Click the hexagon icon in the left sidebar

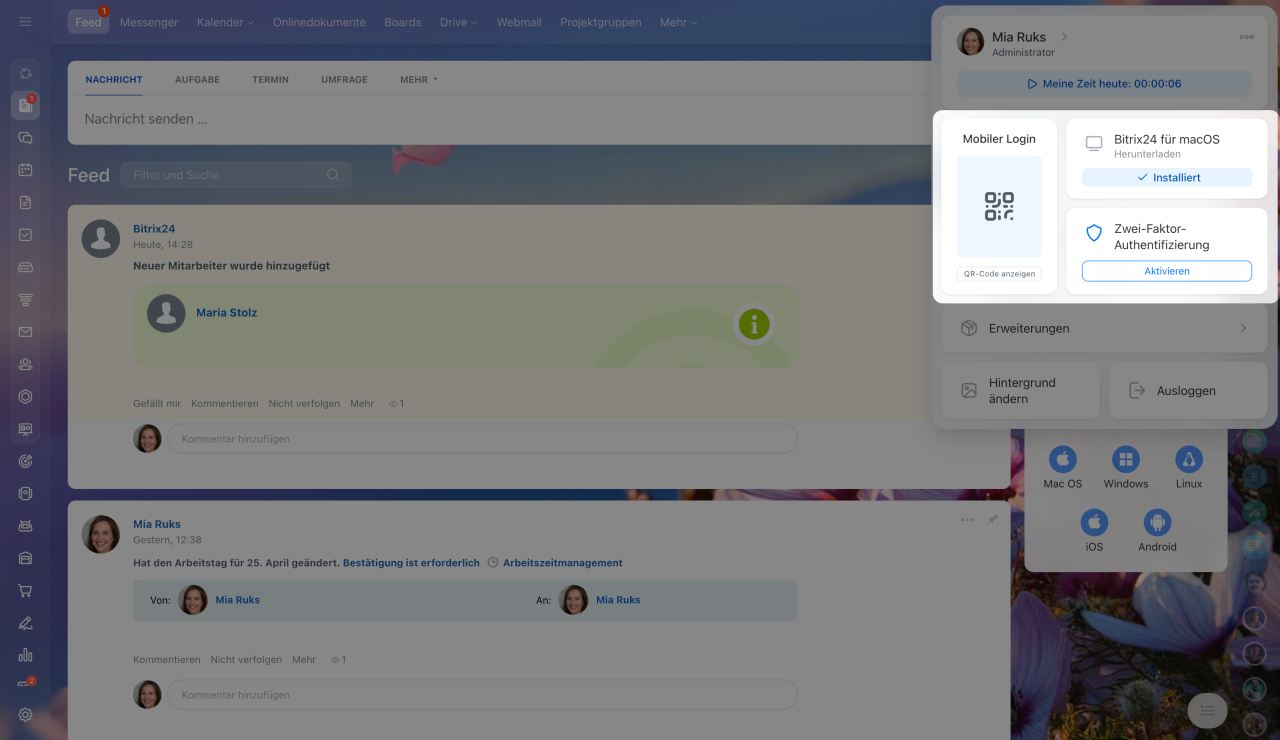[x=25, y=396]
